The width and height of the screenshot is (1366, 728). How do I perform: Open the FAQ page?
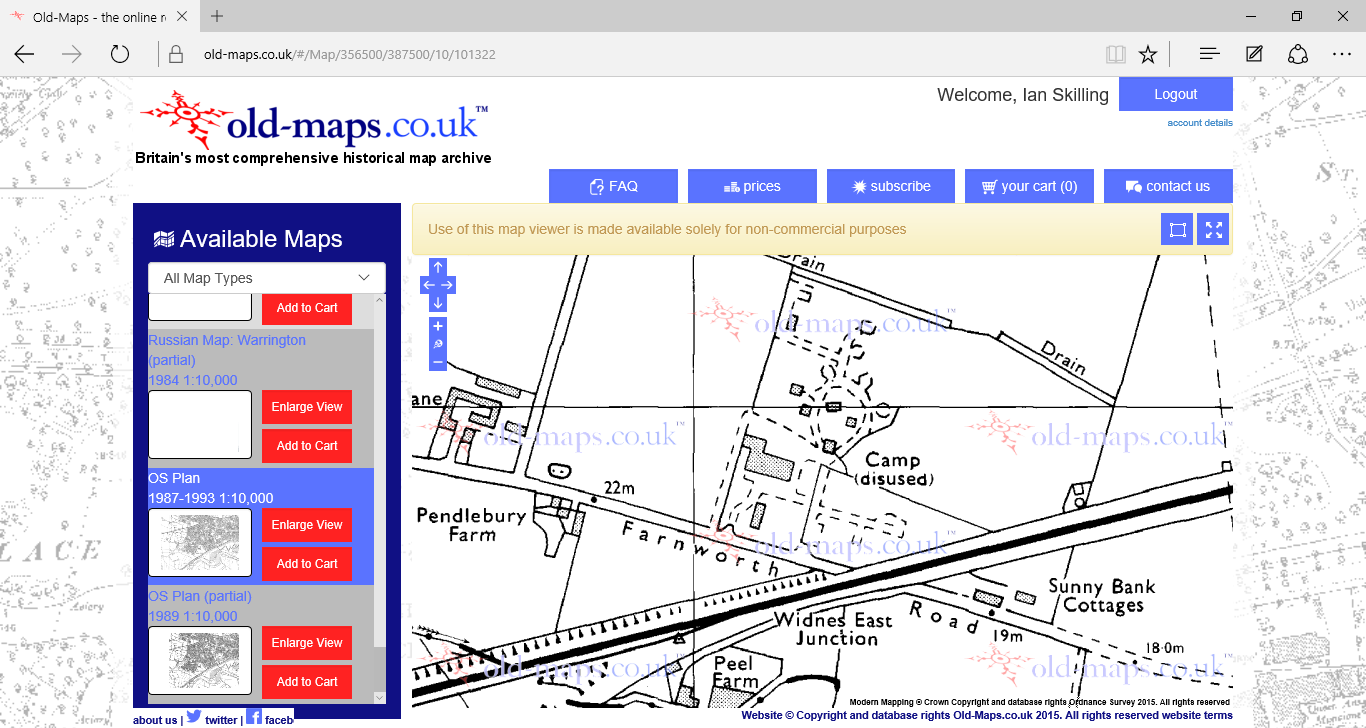(613, 186)
